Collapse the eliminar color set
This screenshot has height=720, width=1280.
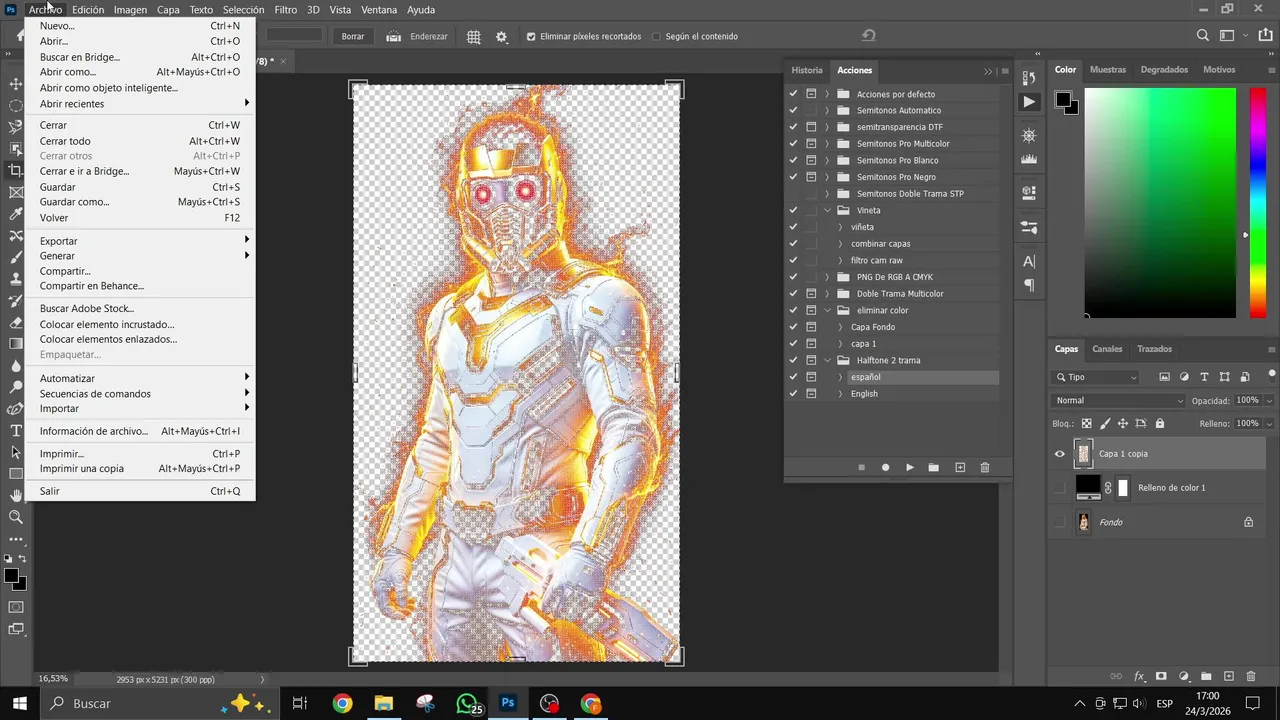(x=827, y=310)
